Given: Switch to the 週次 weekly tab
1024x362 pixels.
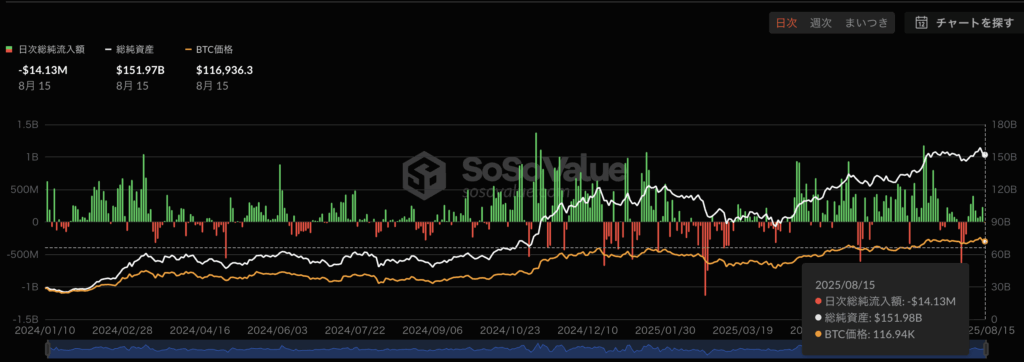Looking at the screenshot, I should (821, 23).
